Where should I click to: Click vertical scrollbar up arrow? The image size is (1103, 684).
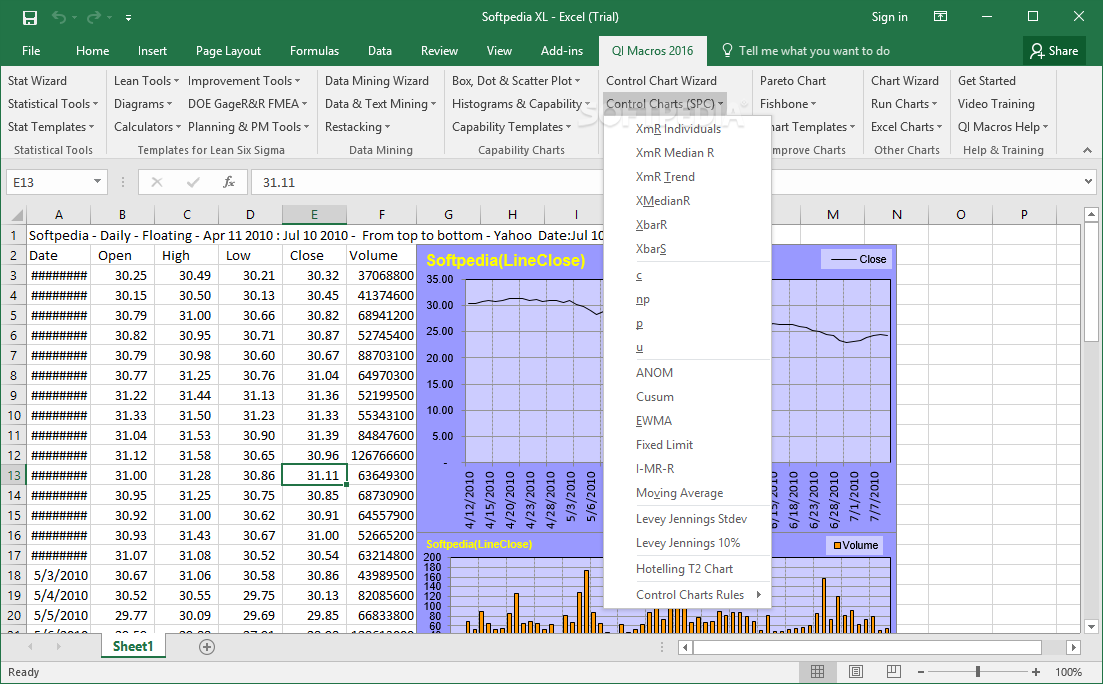point(1091,214)
